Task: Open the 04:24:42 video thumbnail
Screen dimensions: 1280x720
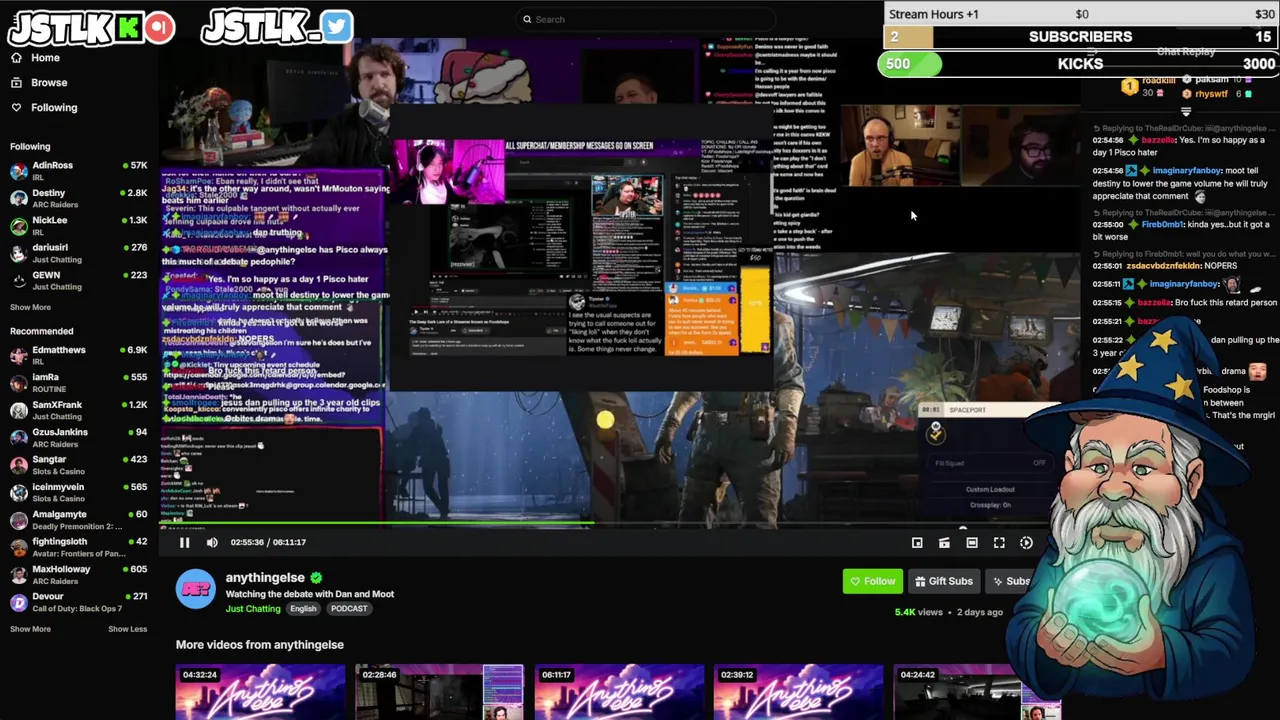Action: coord(977,692)
